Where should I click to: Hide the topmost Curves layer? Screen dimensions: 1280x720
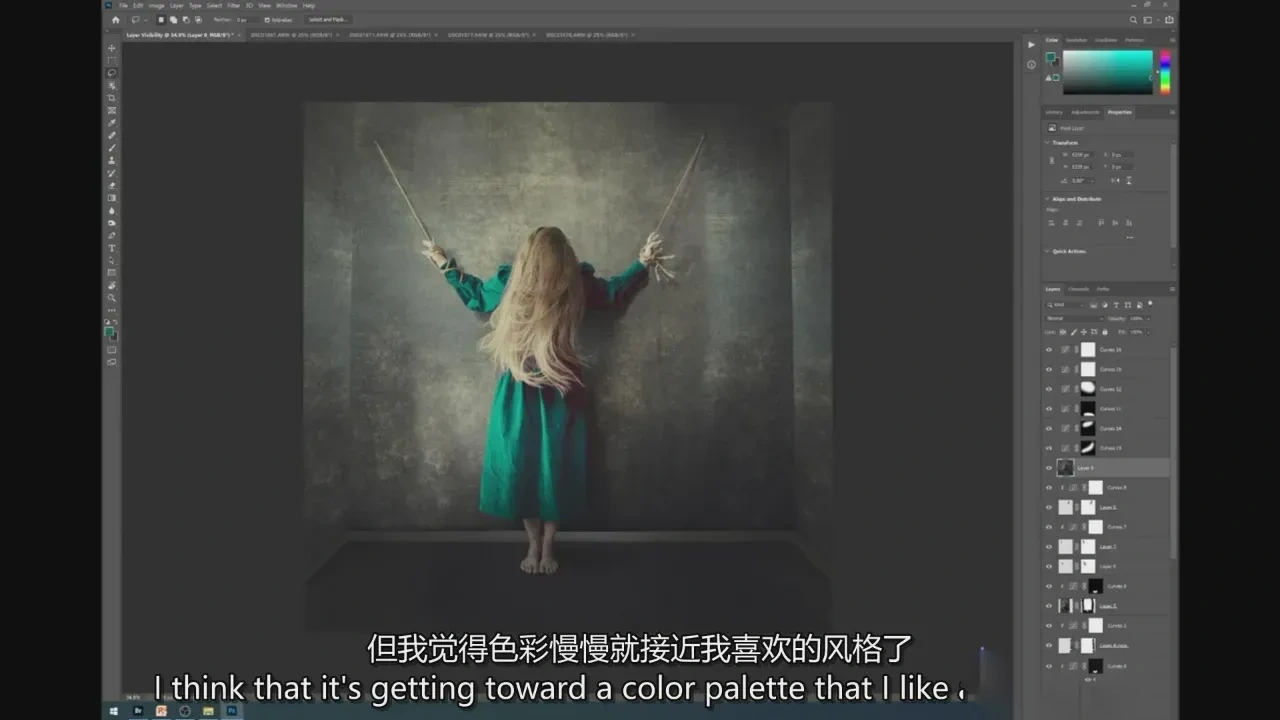pyautogui.click(x=1049, y=350)
